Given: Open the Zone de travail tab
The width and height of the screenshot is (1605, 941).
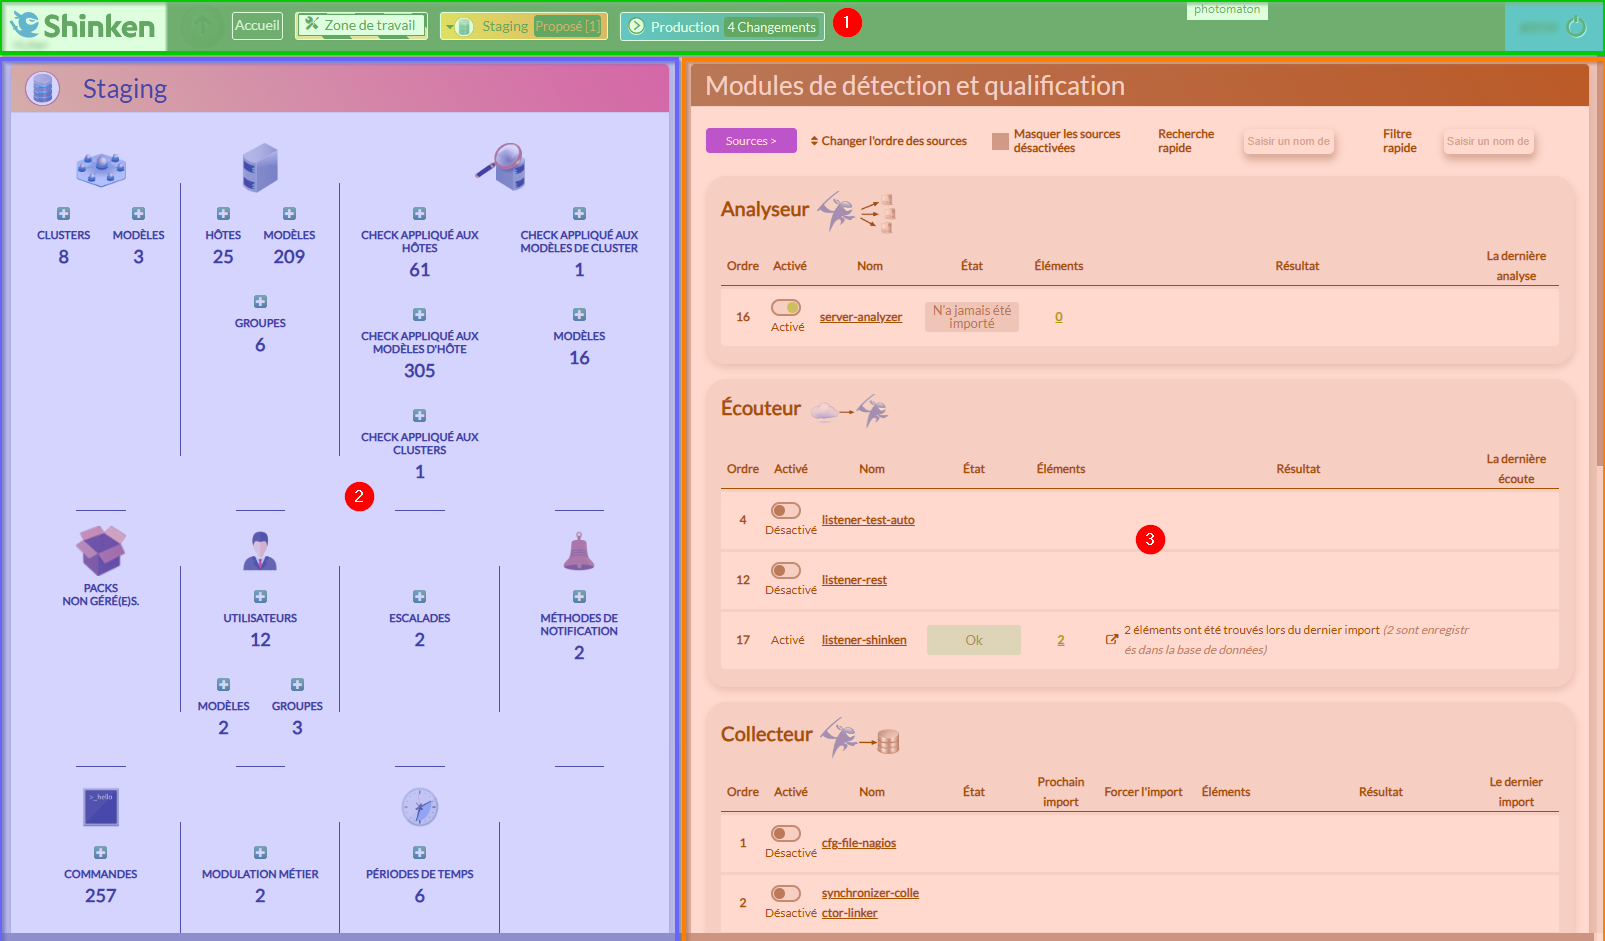Looking at the screenshot, I should pyautogui.click(x=361, y=26).
